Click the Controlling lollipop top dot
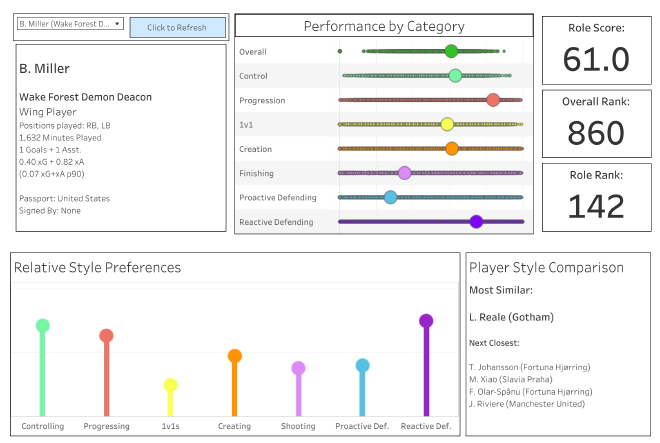 click(x=42, y=325)
